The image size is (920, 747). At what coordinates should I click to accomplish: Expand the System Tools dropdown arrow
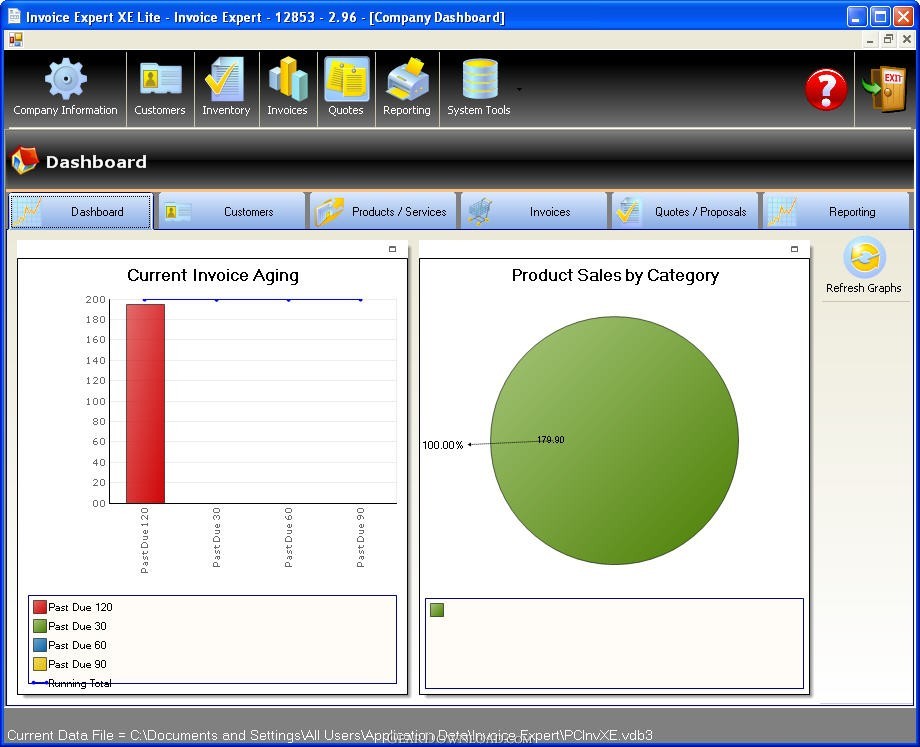pos(519,89)
